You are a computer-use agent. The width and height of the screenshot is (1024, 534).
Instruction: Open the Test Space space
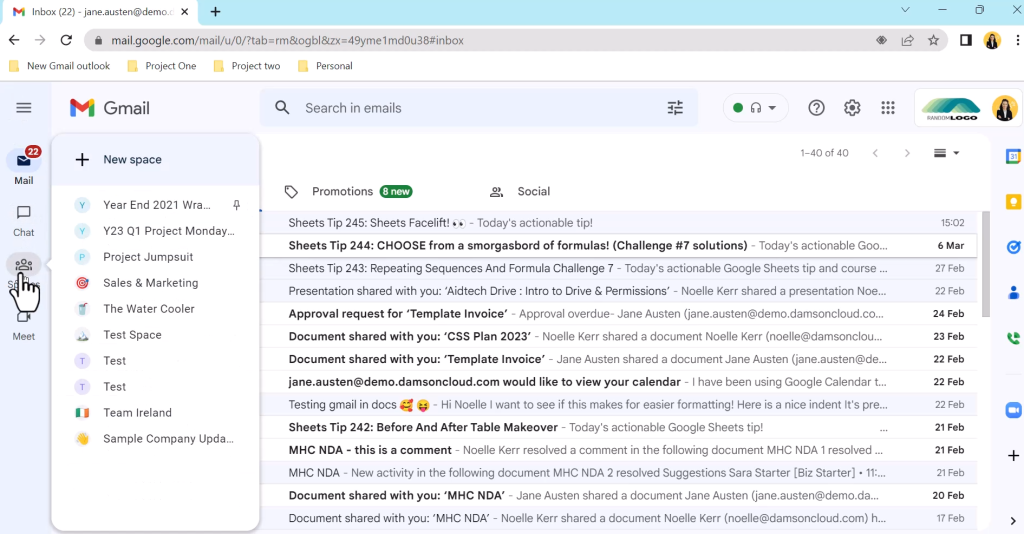point(155,335)
